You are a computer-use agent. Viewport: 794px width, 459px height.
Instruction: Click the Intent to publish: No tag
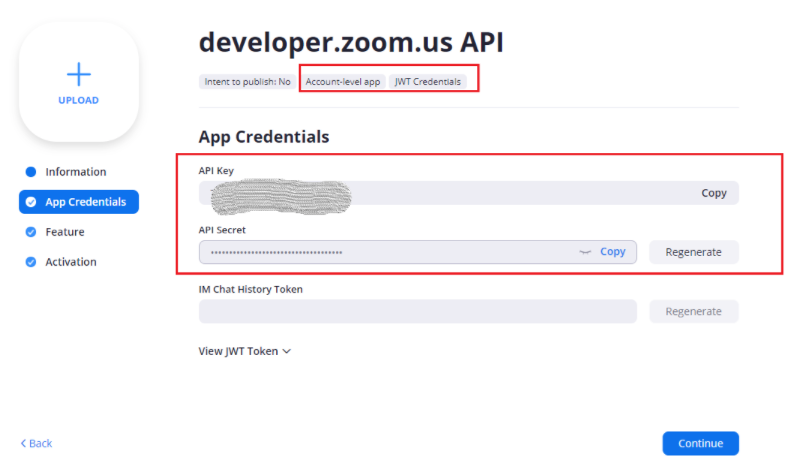(x=248, y=82)
